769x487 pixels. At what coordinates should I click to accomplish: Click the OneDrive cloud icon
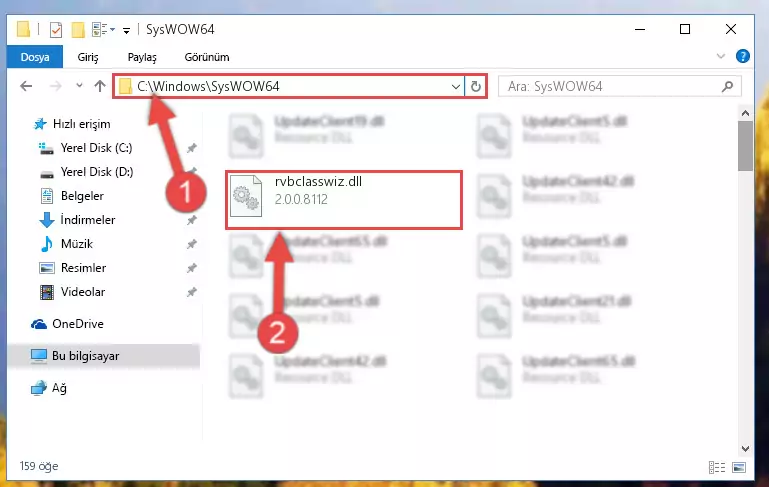click(x=39, y=324)
